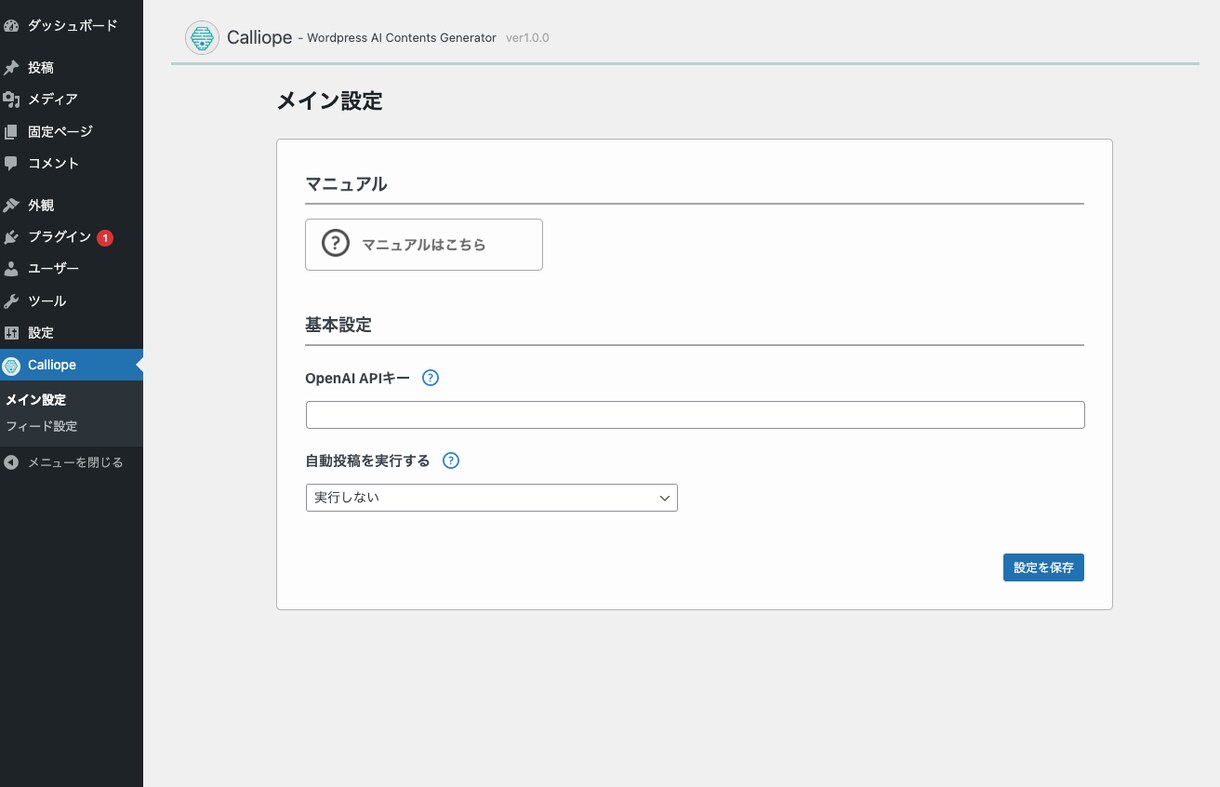
Task: Open ダッシュボード menu
Action: 71,25
